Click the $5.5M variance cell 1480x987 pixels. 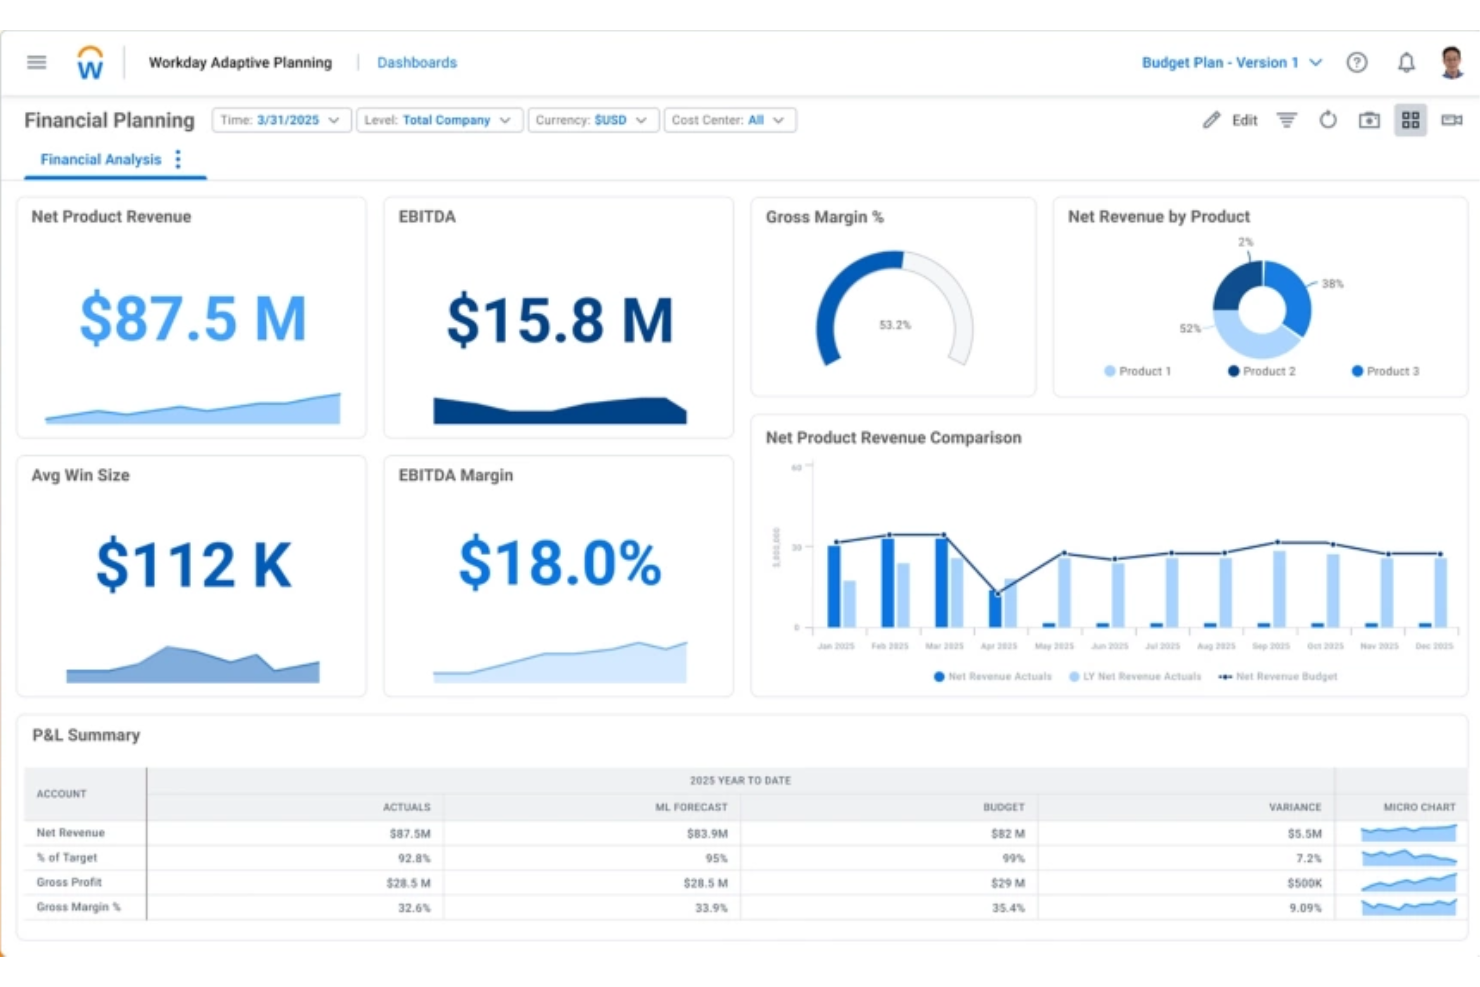(1304, 833)
